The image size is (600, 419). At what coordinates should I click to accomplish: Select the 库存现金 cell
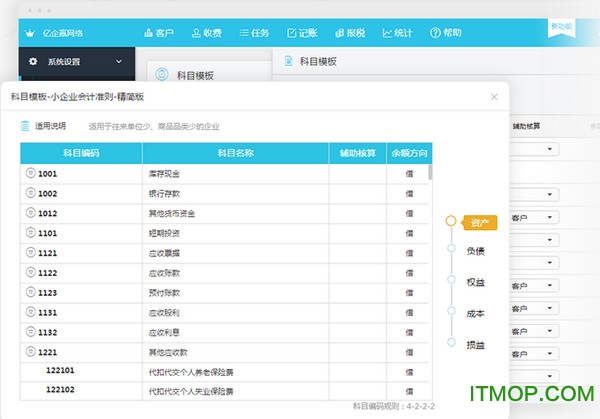(x=235, y=174)
